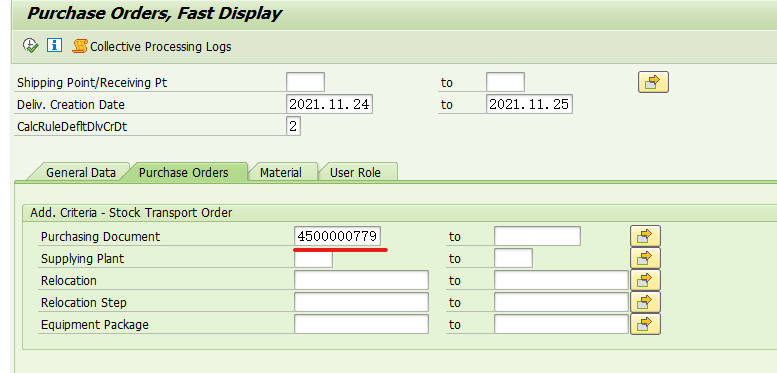777x373 pixels.
Task: Click the Execute clock icon
Action: 30,46
